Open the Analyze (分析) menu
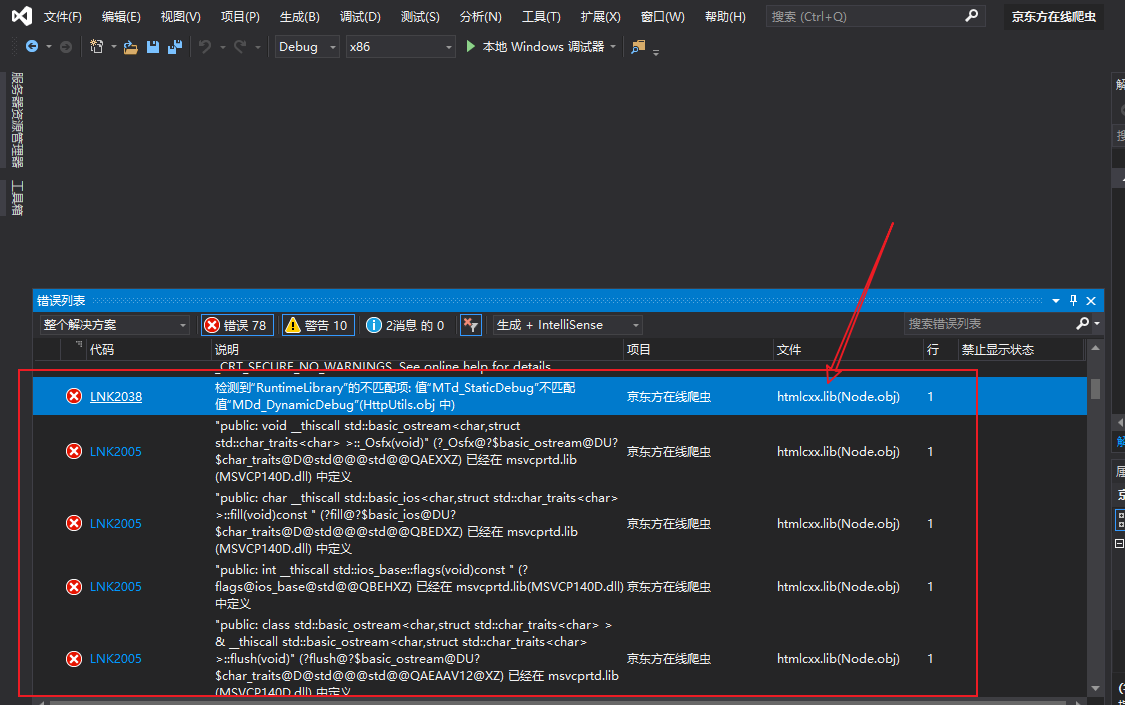 481,16
